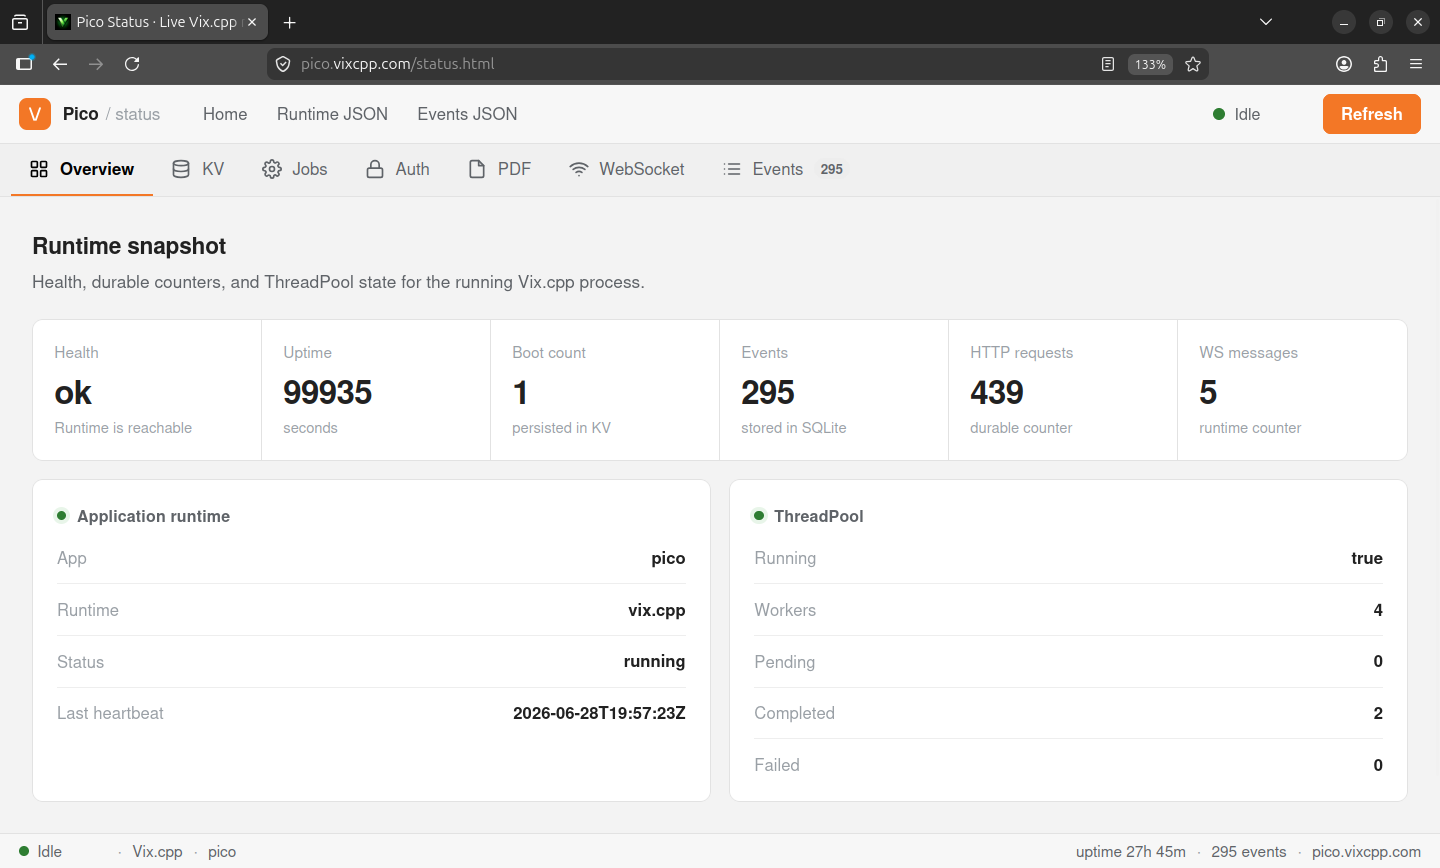The width and height of the screenshot is (1440, 868).
Task: Click the Idle status in header
Action: [x=1237, y=114]
